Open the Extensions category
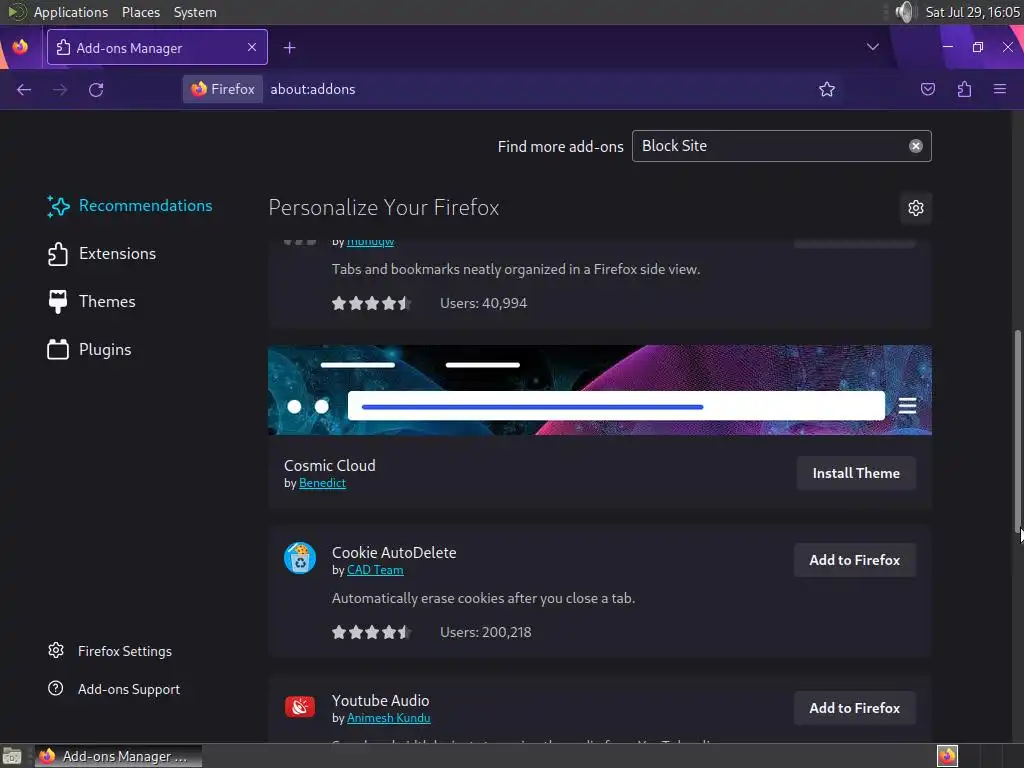This screenshot has height=768, width=1024. point(102,253)
